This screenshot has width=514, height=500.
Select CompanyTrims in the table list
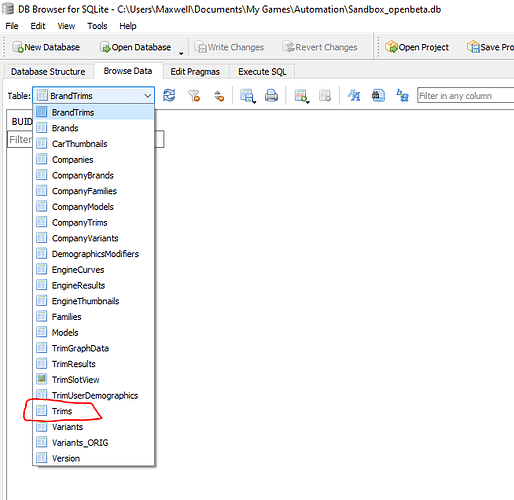click(x=93, y=222)
